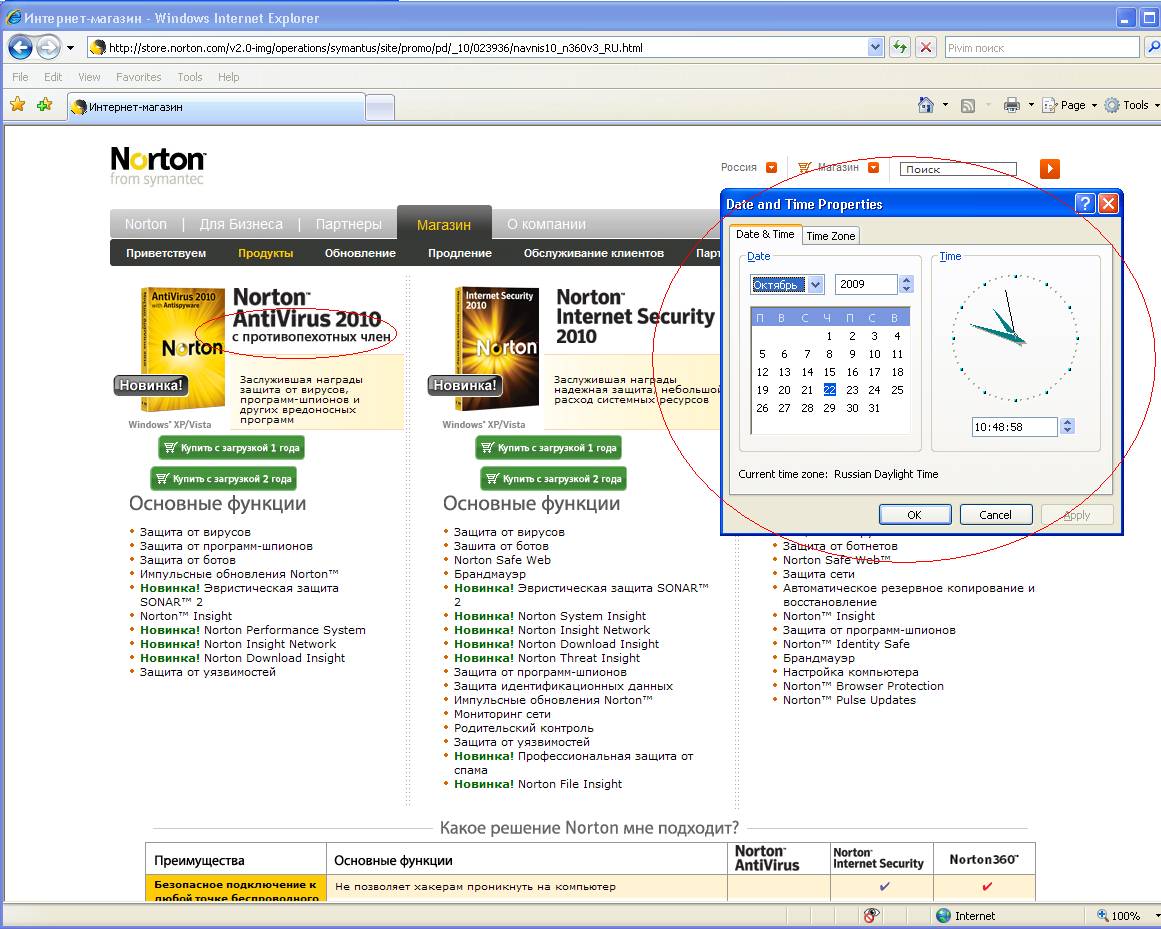The height and width of the screenshot is (929, 1161).
Task: Open the Page toolbar menu
Action: tap(1069, 105)
